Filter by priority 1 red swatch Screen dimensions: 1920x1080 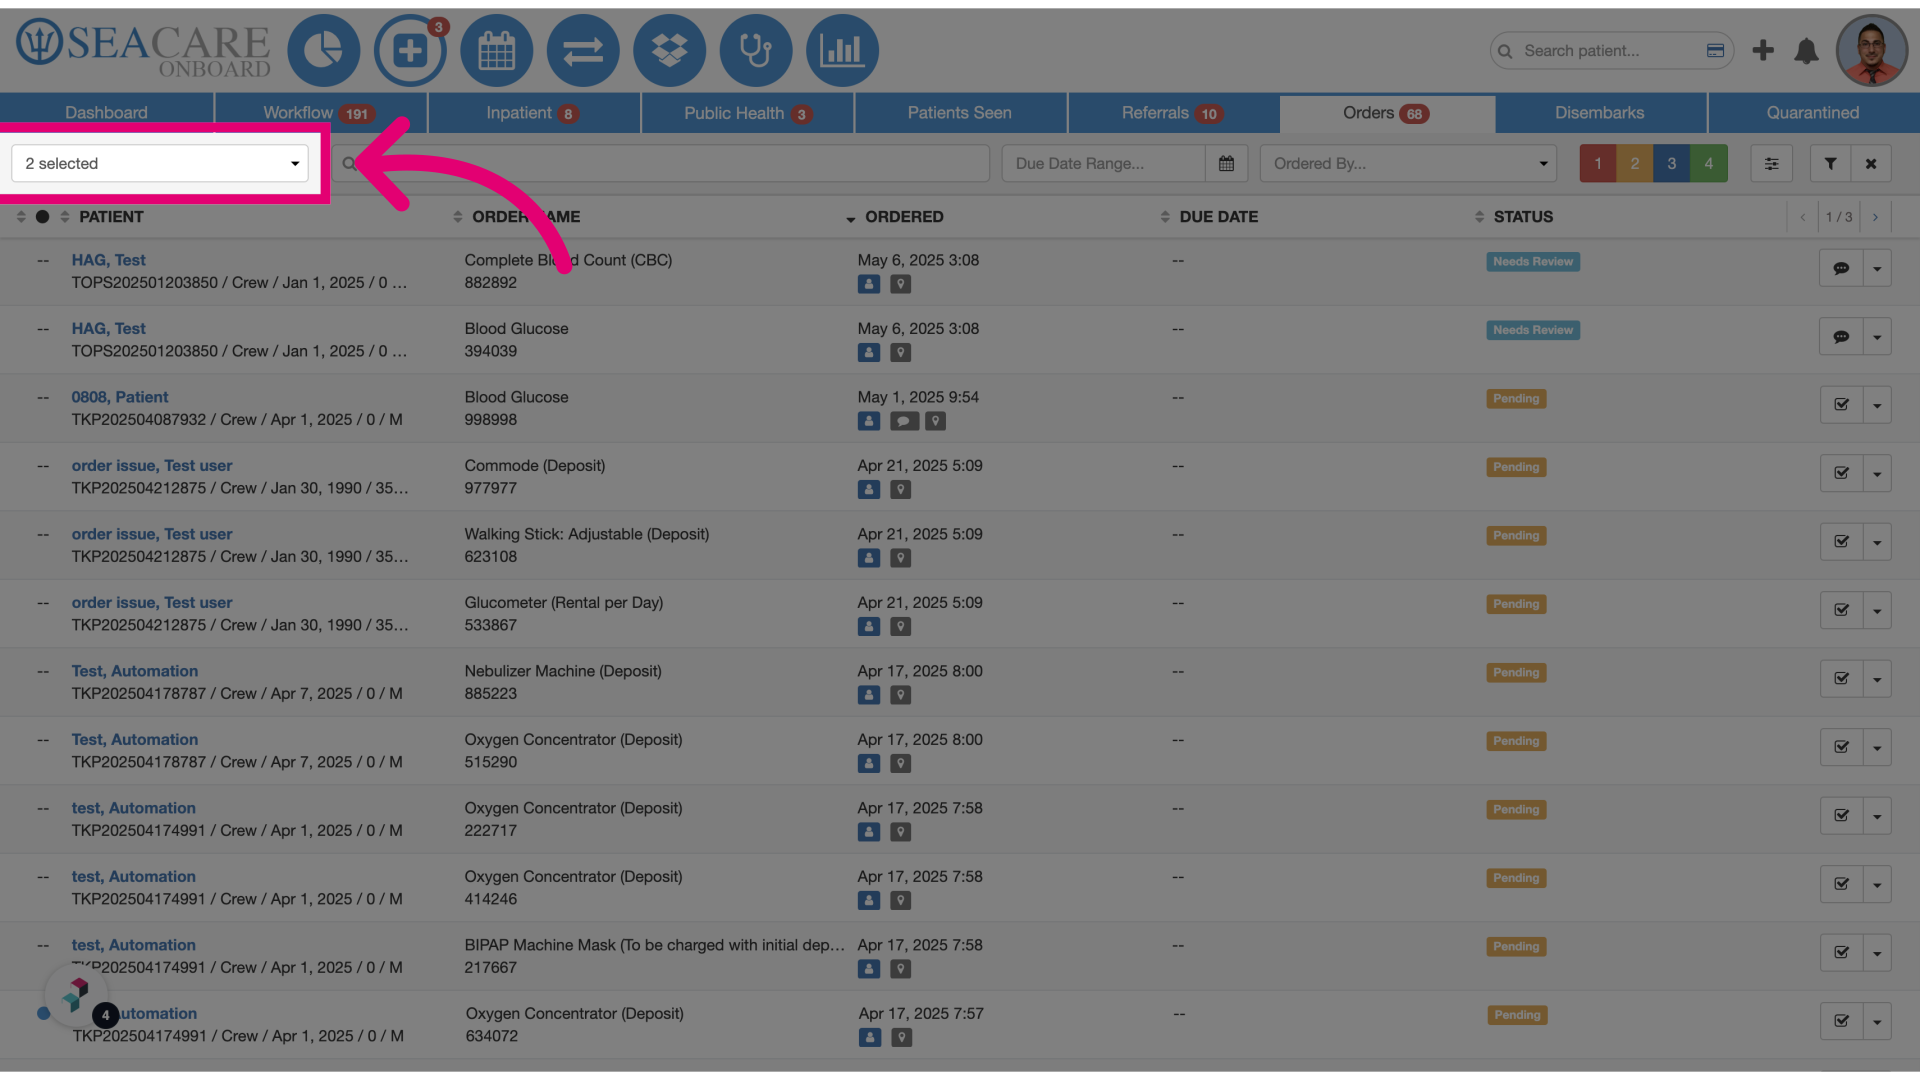click(1598, 163)
